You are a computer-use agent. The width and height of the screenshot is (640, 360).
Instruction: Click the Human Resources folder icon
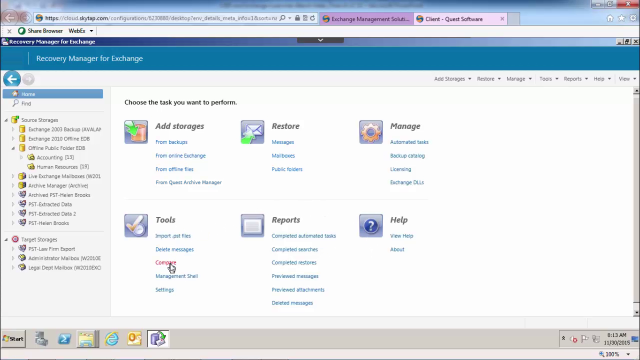click(31, 167)
